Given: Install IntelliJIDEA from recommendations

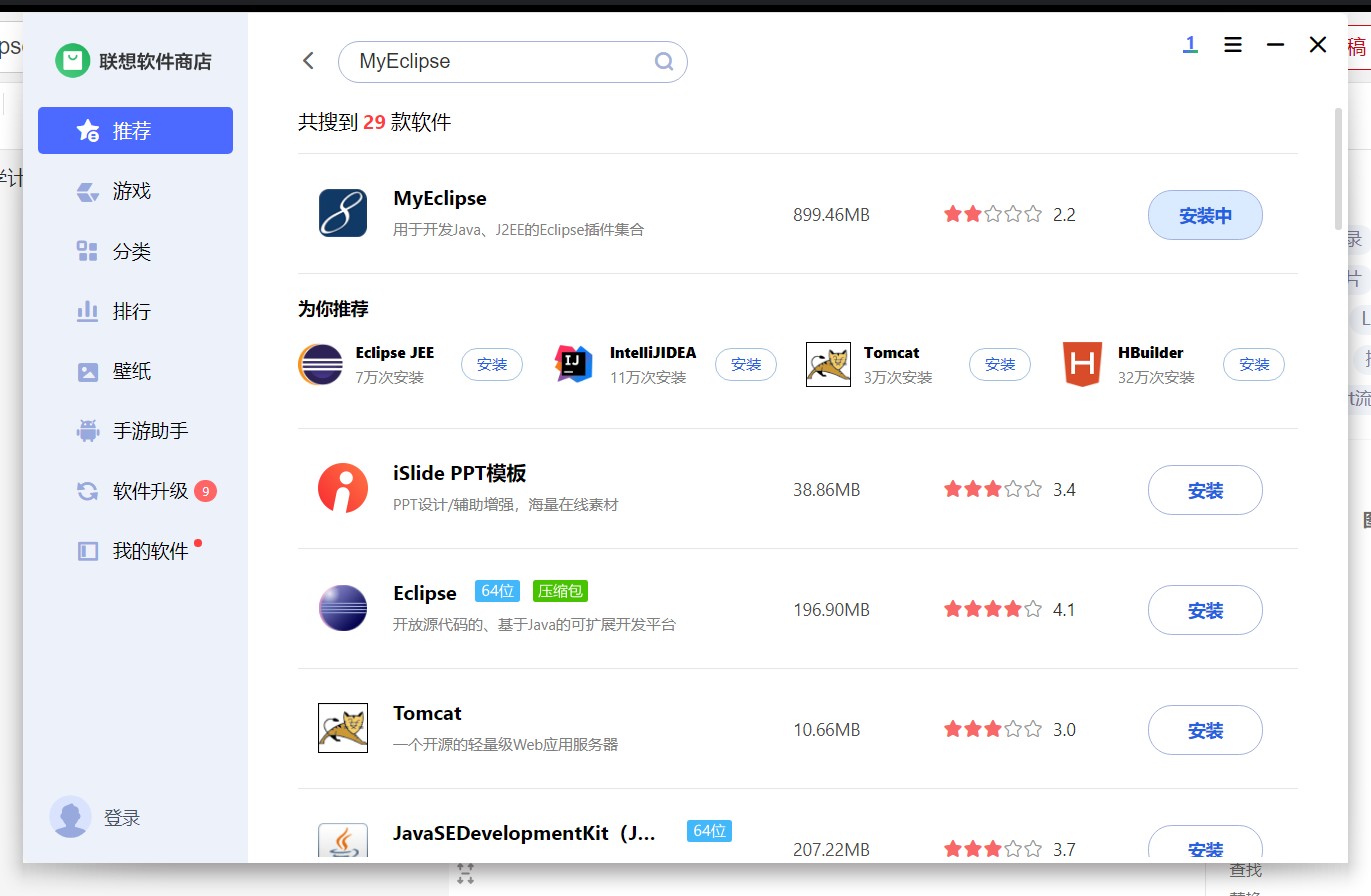Looking at the screenshot, I should [746, 365].
